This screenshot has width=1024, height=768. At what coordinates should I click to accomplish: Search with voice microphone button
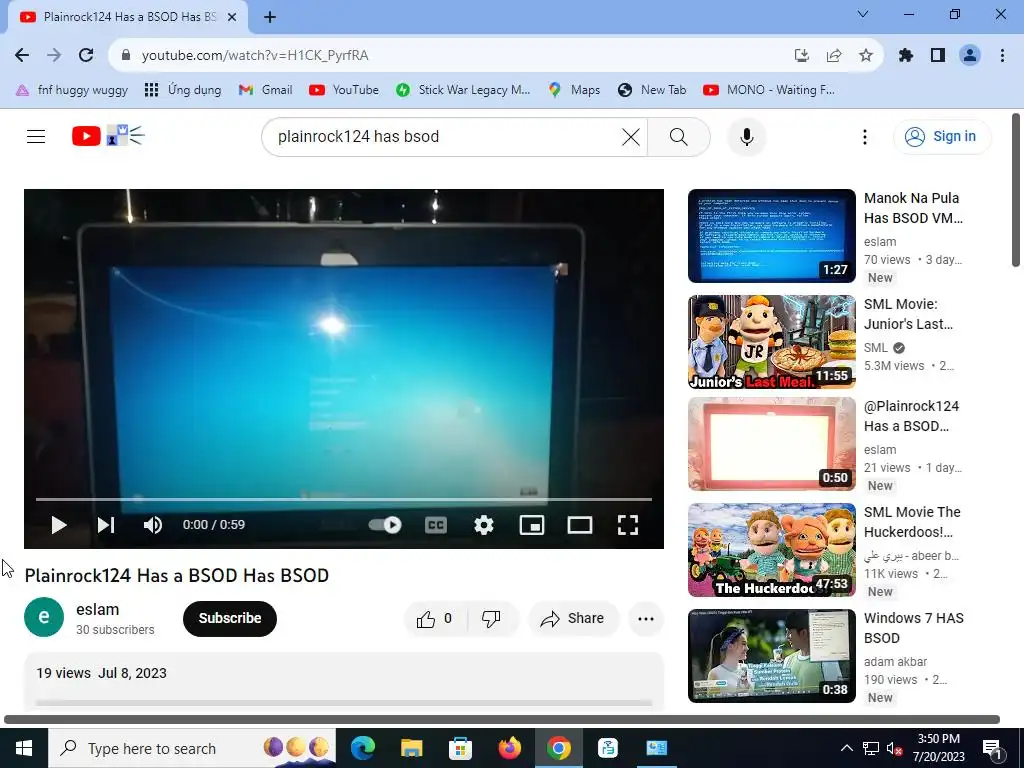coord(746,136)
